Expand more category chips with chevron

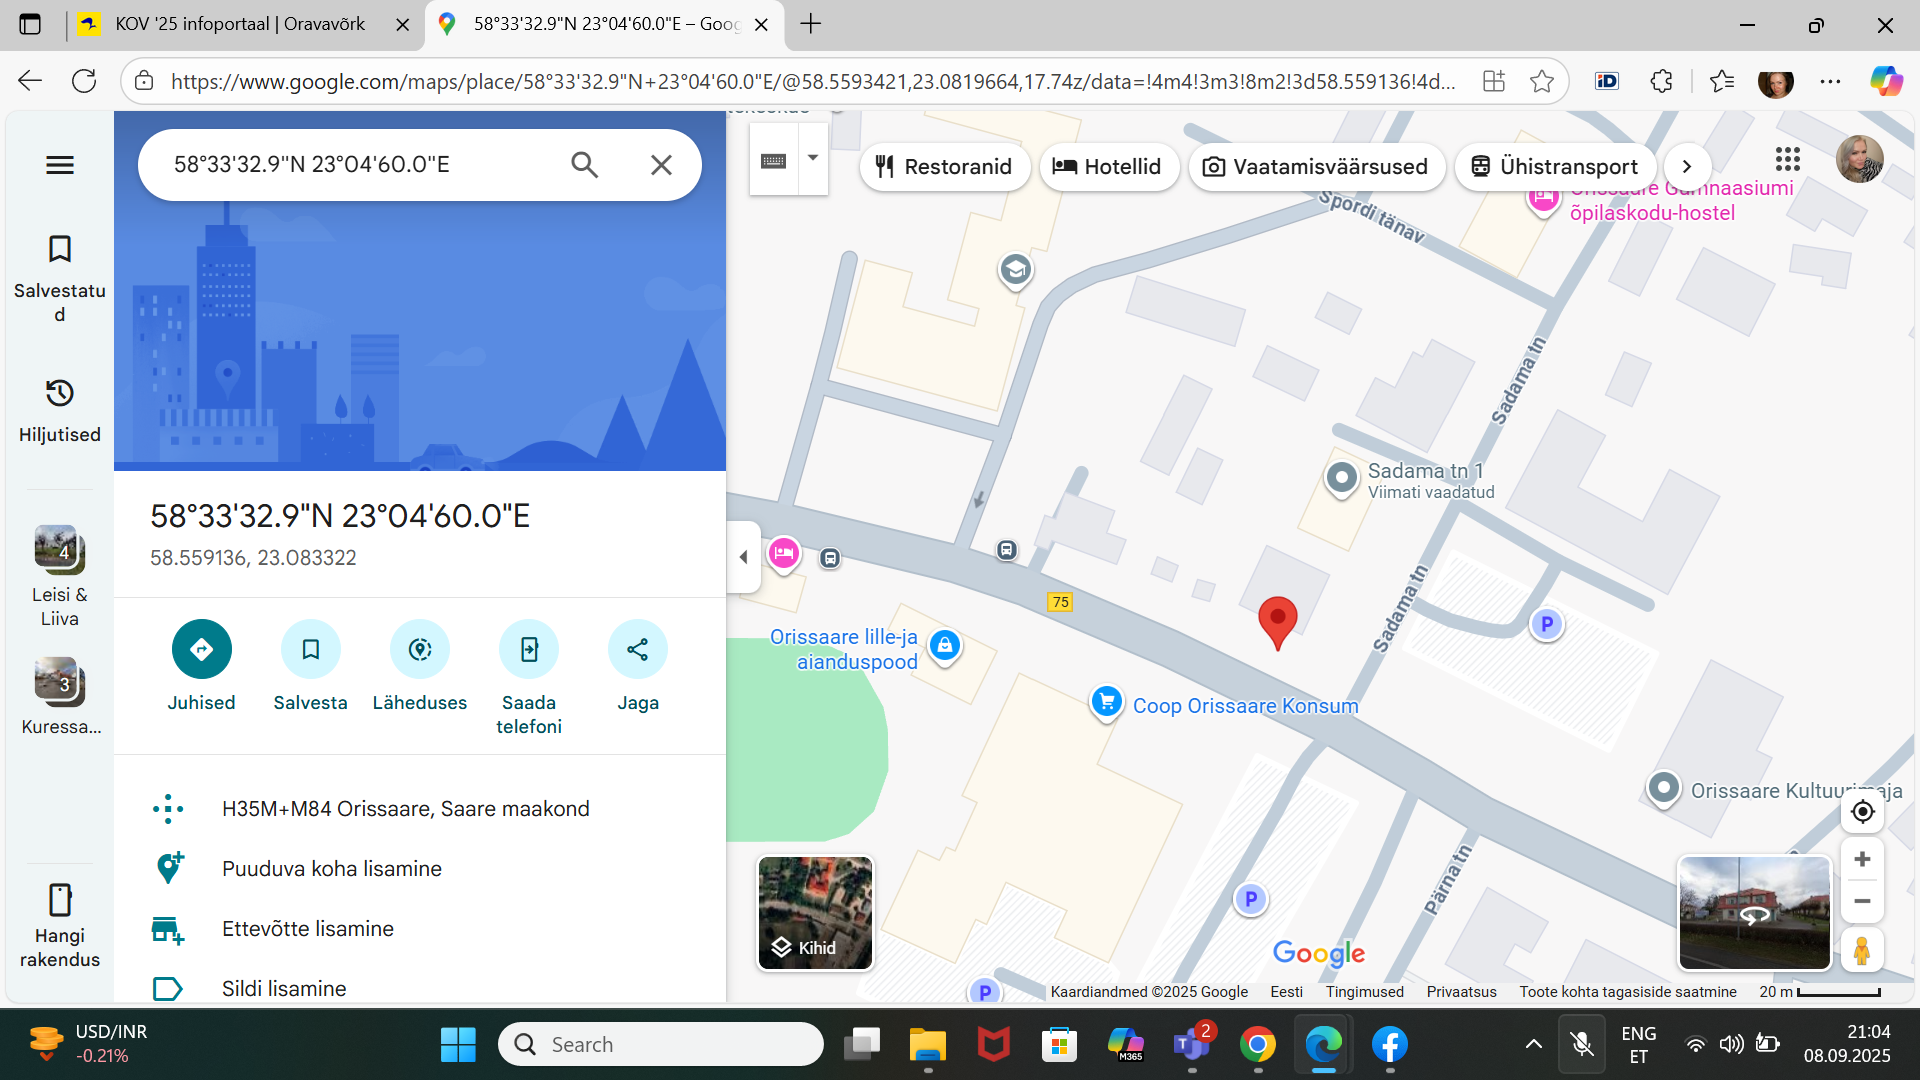[1687, 166]
